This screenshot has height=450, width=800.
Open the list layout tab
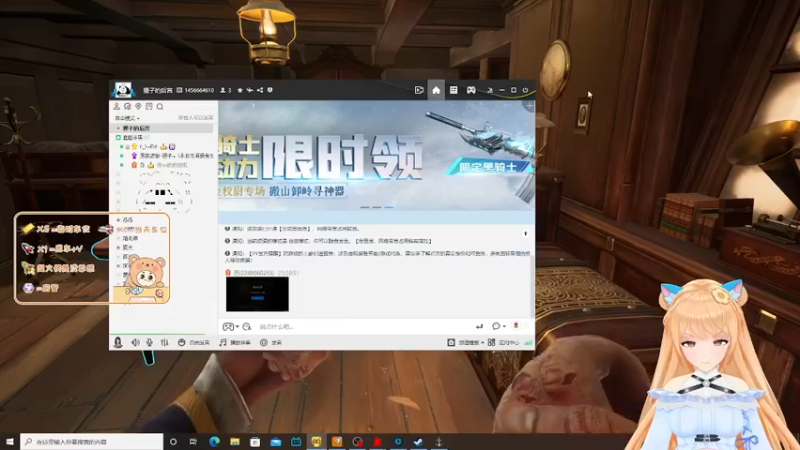(454, 90)
